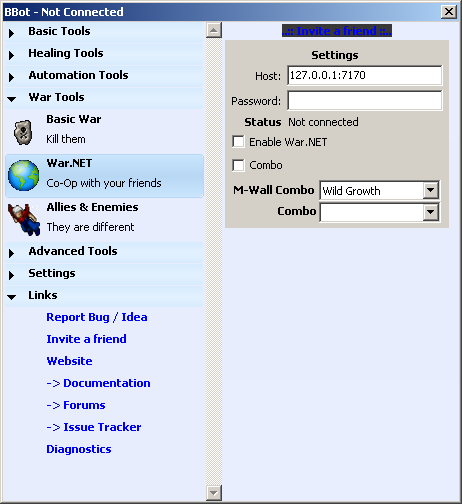Screen dimensions: 462x504
Task: Open the Issue Tracker link
Action: pos(94,427)
